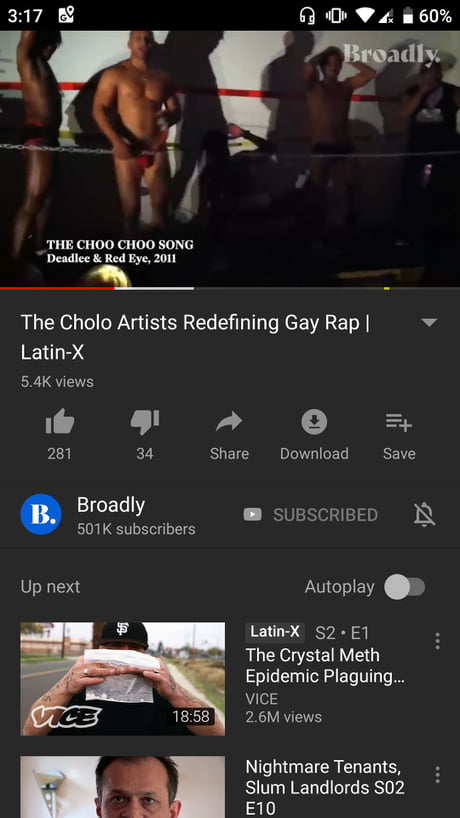Tap the maps notification icon in status bar
This screenshot has height=818, width=460.
66,15
